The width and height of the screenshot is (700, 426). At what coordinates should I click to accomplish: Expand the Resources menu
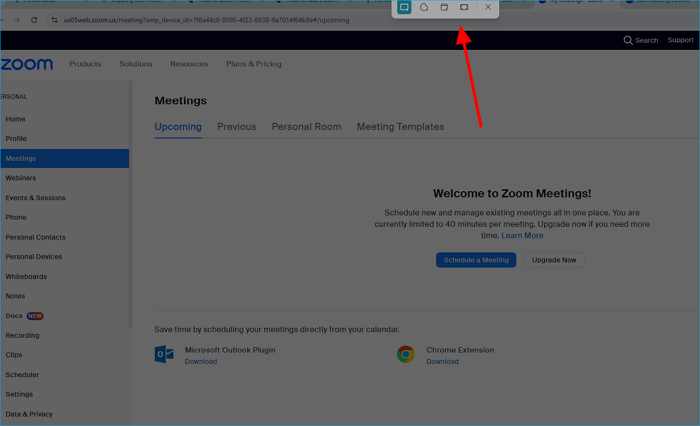pos(189,64)
